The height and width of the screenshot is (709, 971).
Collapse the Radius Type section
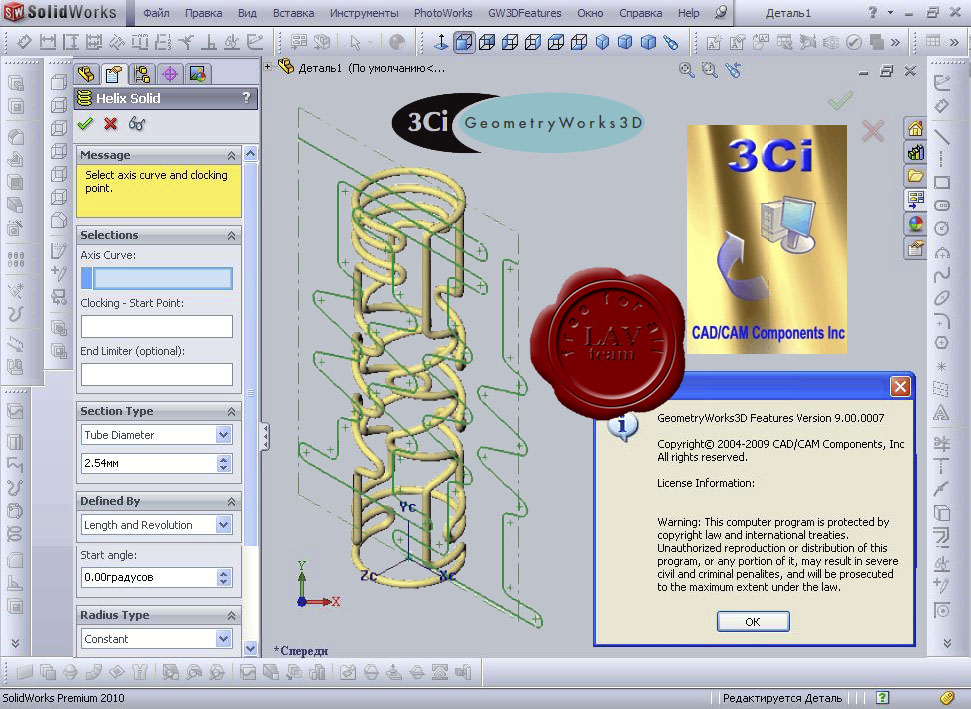[x=231, y=615]
